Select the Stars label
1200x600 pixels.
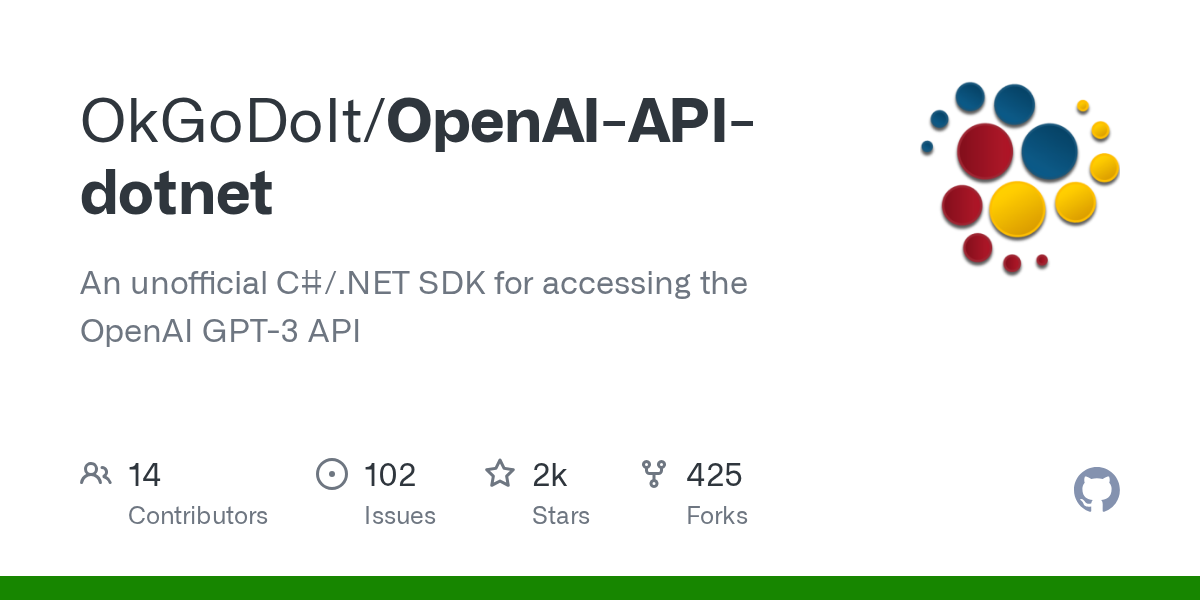point(561,516)
